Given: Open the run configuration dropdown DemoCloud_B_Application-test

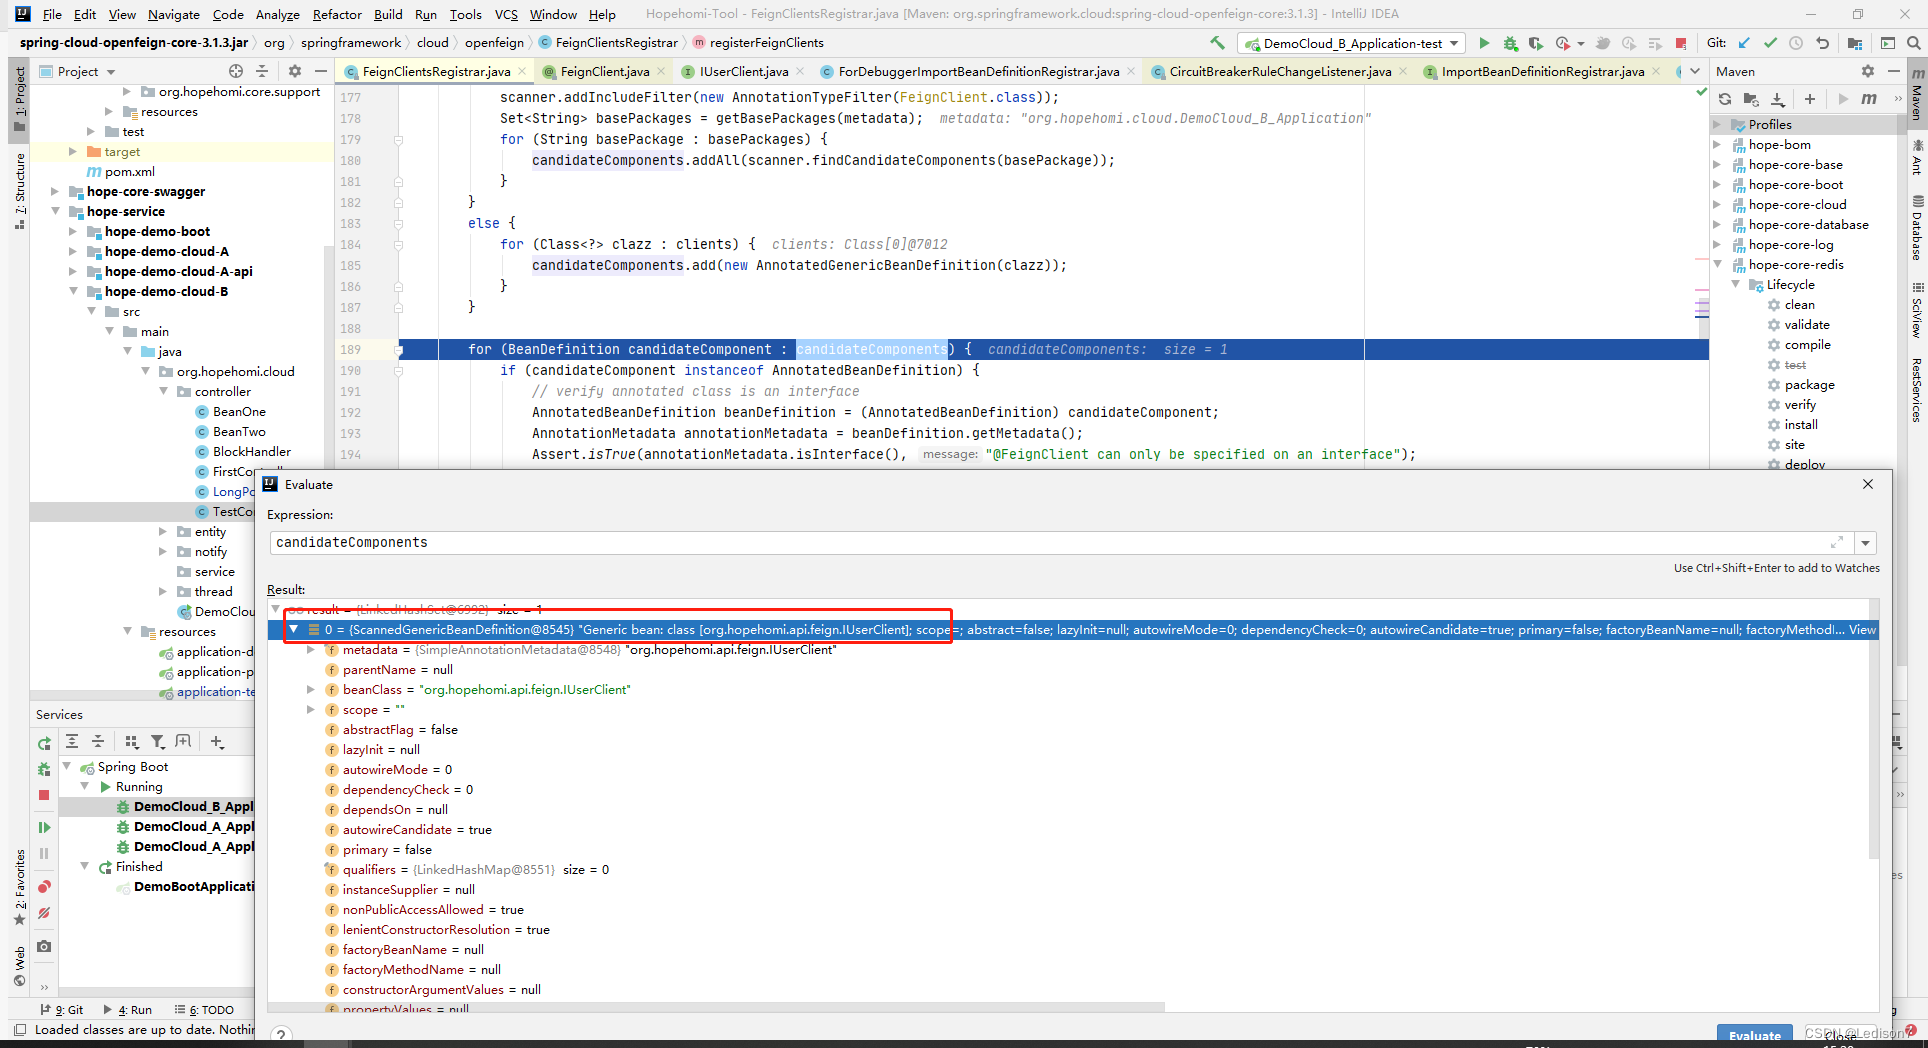Looking at the screenshot, I should [x=1351, y=43].
